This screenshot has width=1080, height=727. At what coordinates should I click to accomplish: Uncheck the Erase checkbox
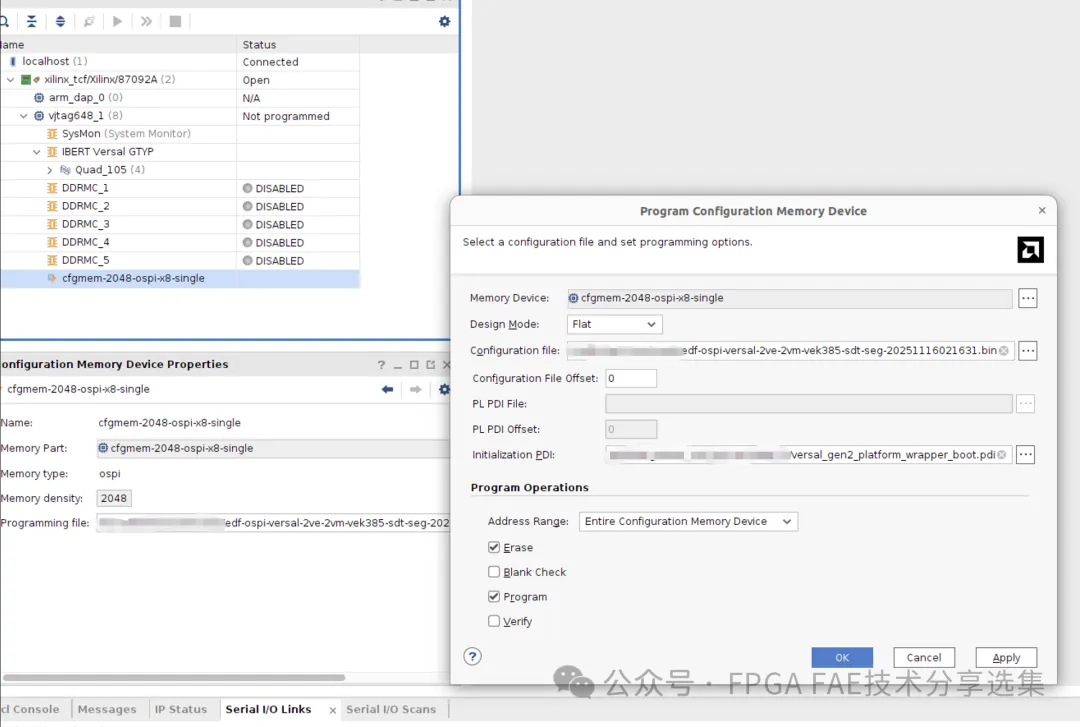point(494,548)
